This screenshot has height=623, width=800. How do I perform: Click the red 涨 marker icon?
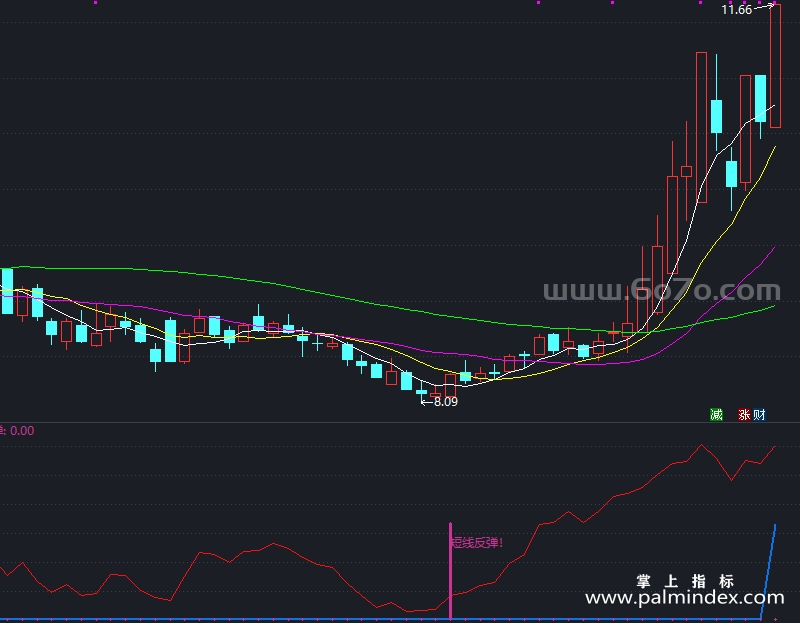tap(744, 414)
